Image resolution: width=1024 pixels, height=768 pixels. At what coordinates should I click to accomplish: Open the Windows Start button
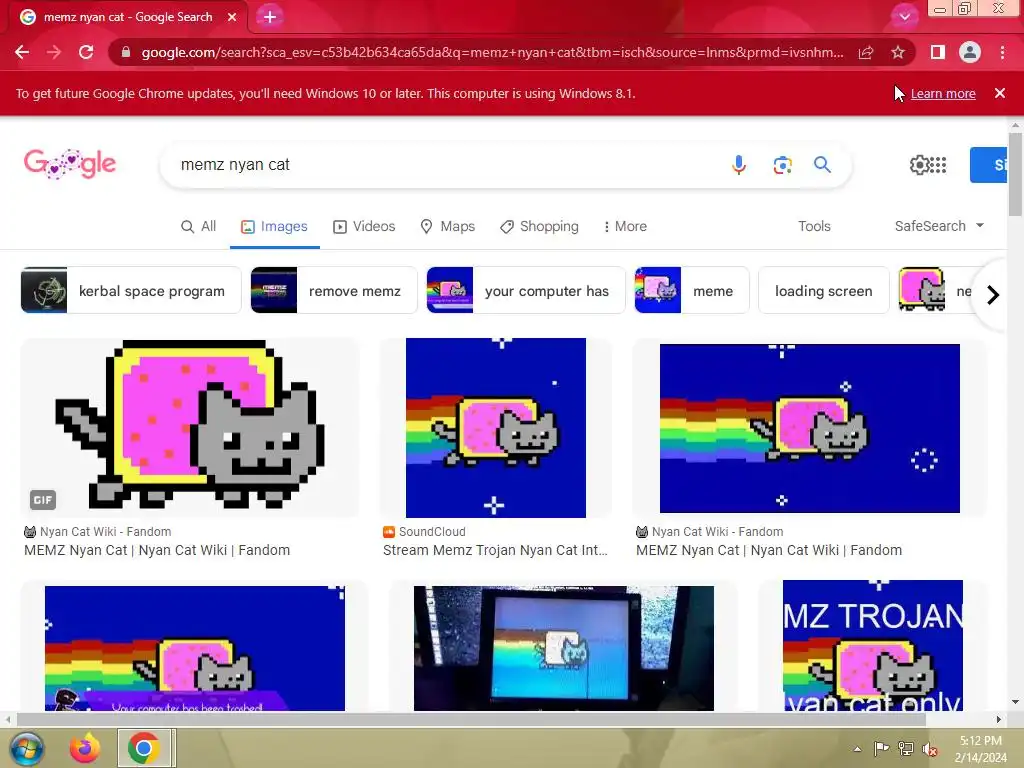coord(25,748)
